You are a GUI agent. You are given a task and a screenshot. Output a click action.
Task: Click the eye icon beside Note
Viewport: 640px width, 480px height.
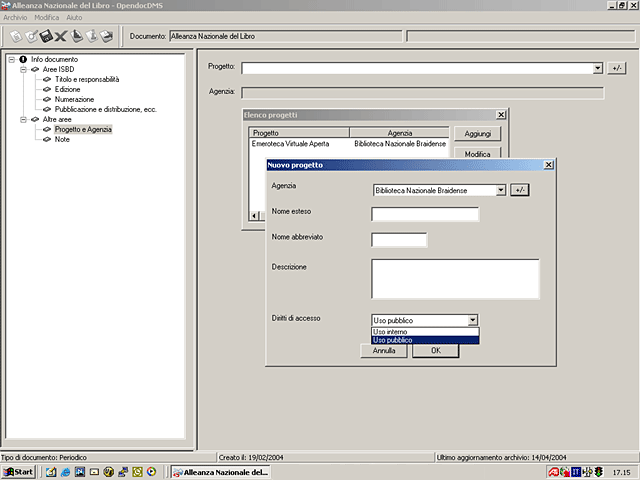[47, 139]
